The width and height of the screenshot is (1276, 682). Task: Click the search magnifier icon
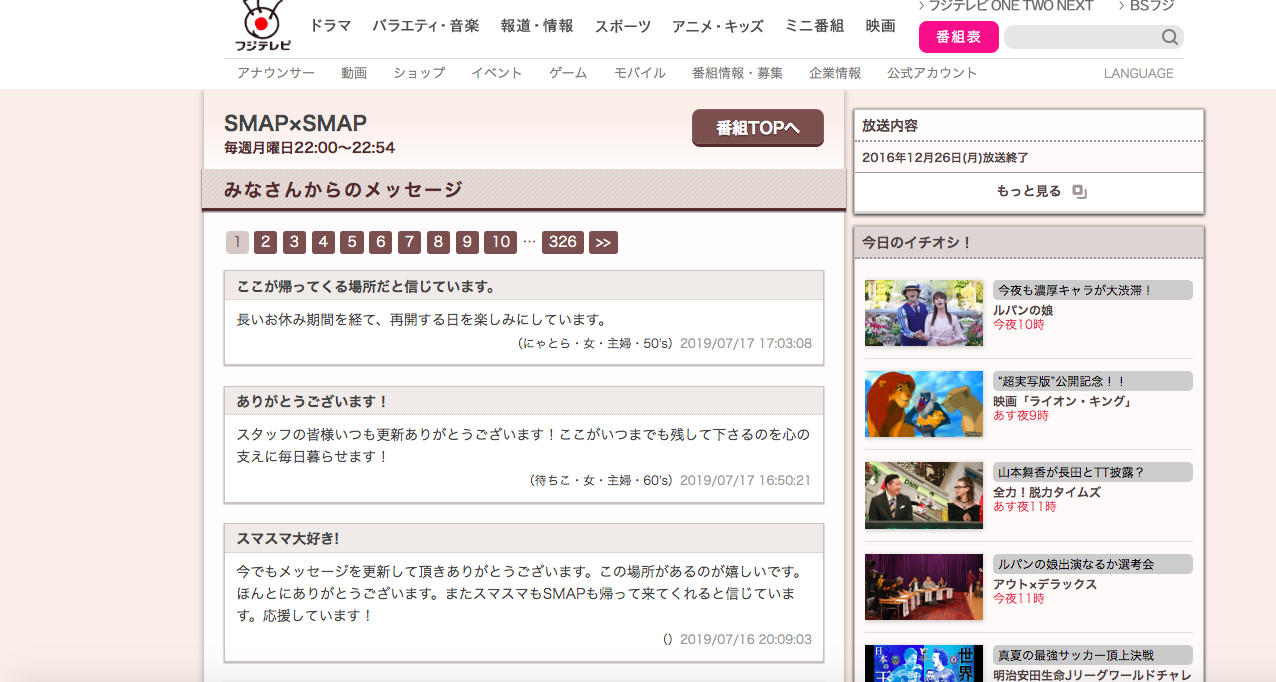click(1168, 36)
